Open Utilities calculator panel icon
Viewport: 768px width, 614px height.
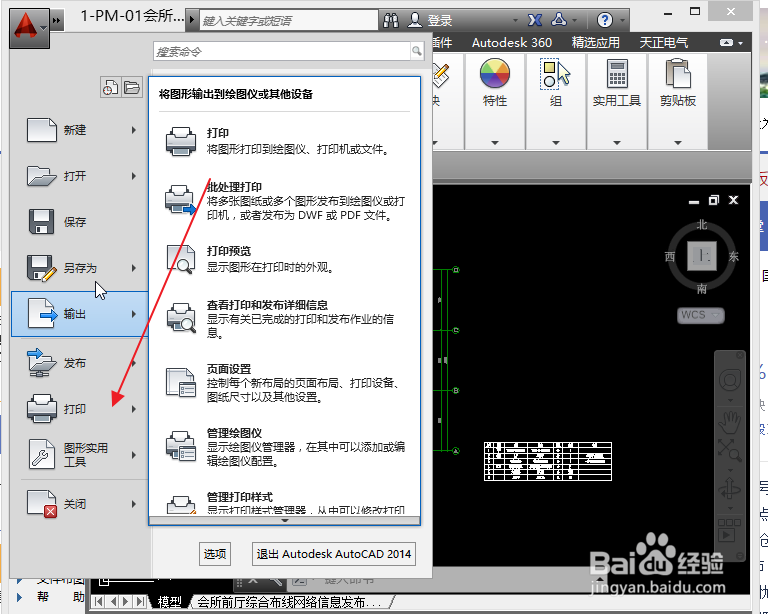coord(617,73)
